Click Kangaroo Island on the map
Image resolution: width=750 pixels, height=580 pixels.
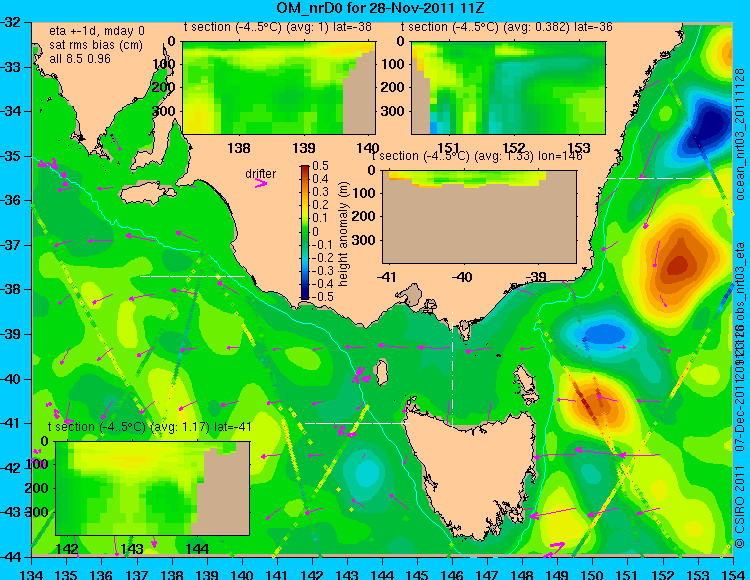147,193
